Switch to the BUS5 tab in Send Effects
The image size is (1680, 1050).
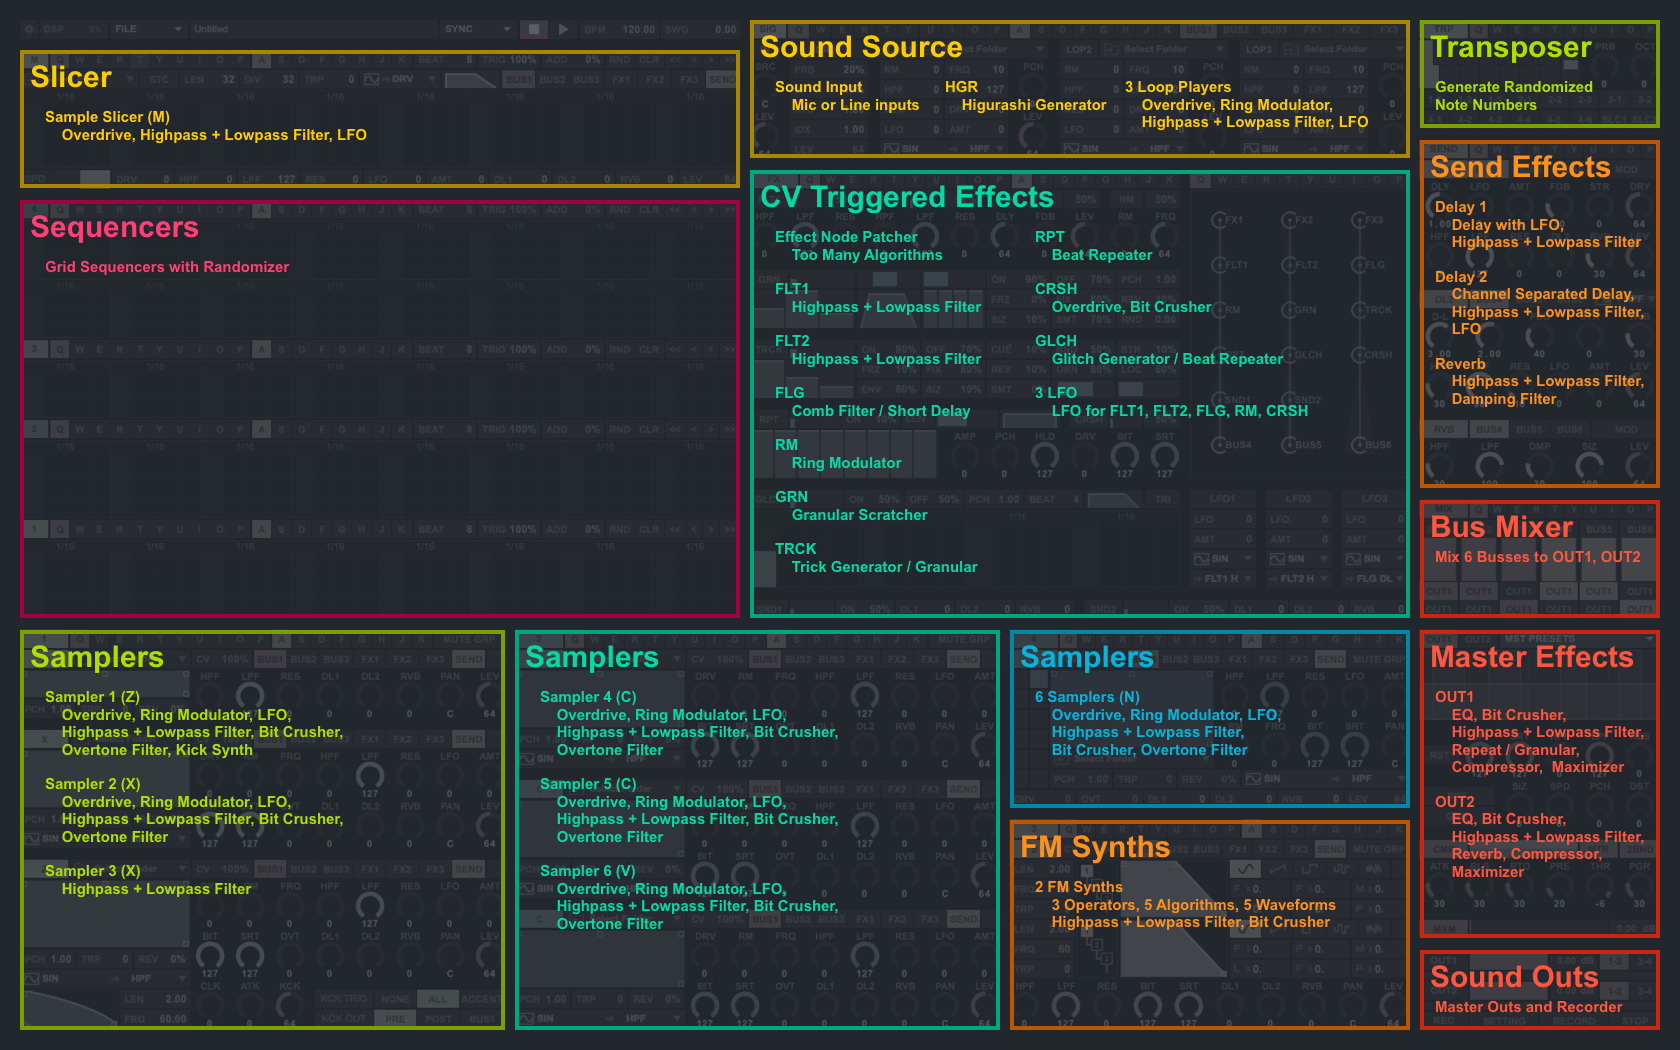tap(1529, 429)
